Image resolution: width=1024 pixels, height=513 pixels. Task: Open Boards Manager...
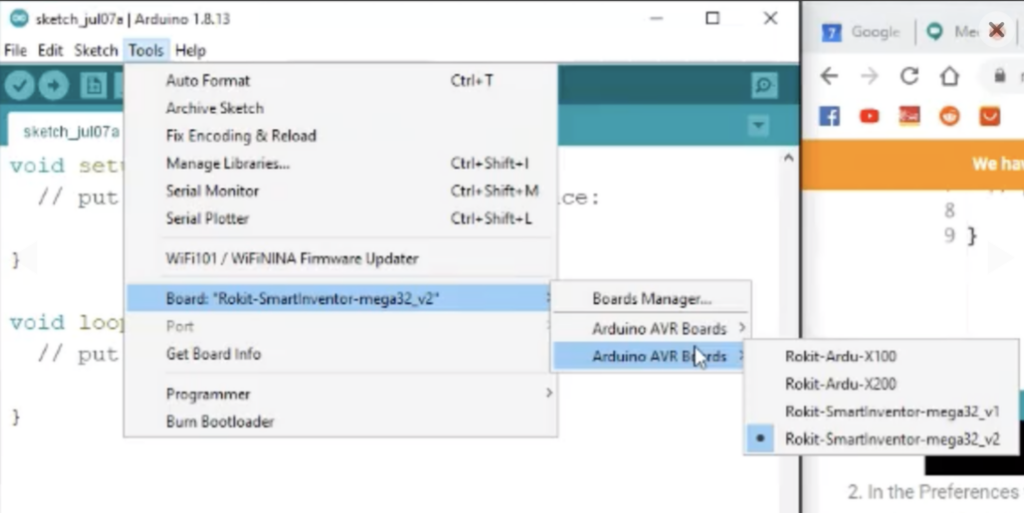point(651,298)
